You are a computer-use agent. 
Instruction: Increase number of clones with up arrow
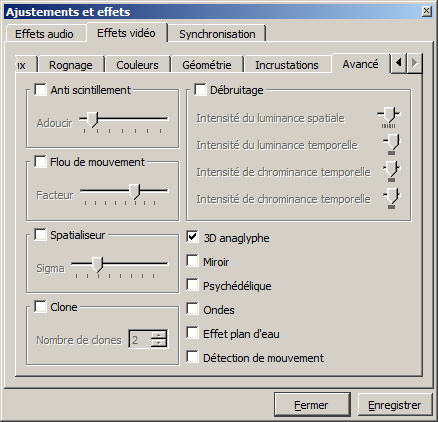[159, 335]
